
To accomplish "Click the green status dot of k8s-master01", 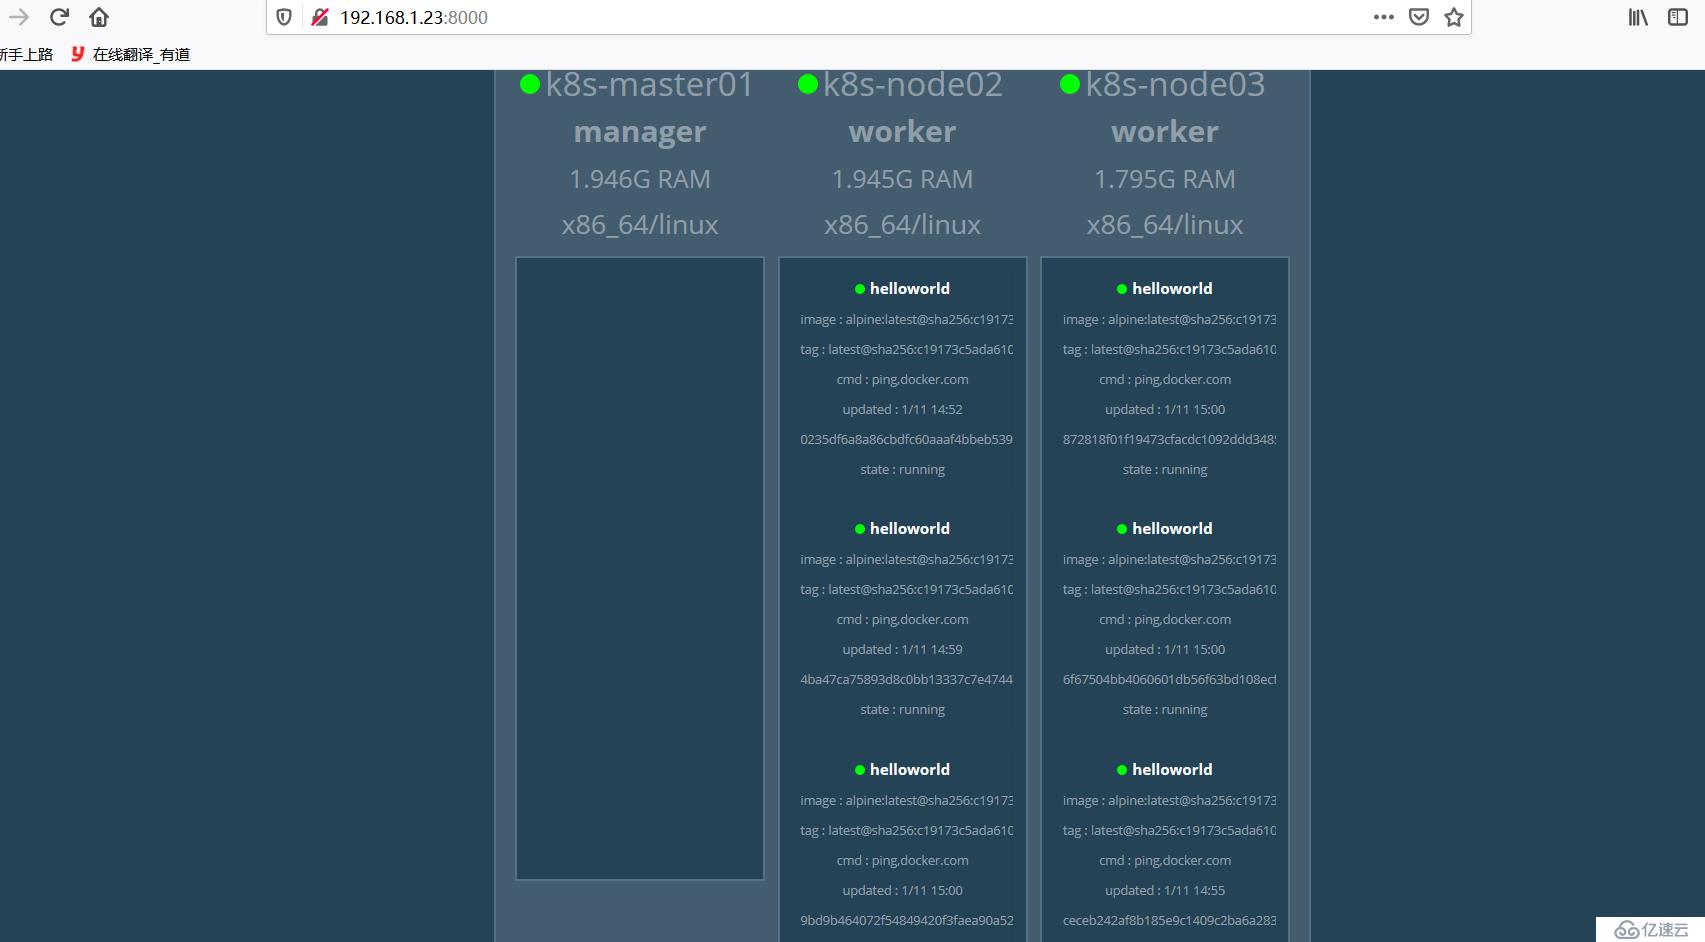I will click(530, 85).
